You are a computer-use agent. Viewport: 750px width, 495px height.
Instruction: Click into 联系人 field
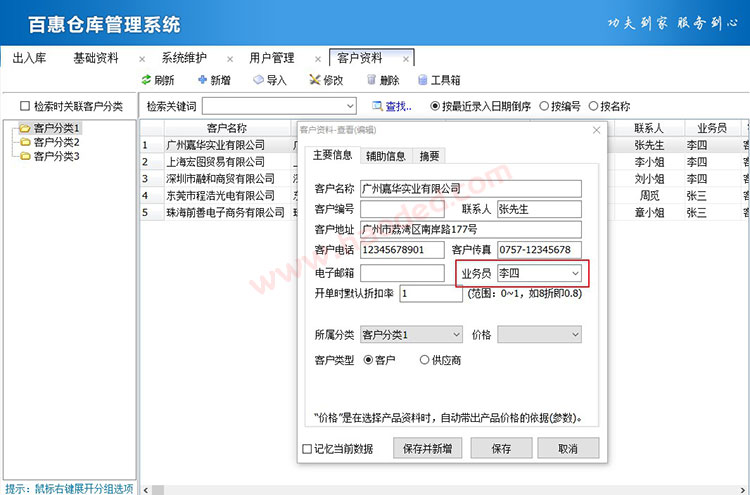(x=539, y=209)
